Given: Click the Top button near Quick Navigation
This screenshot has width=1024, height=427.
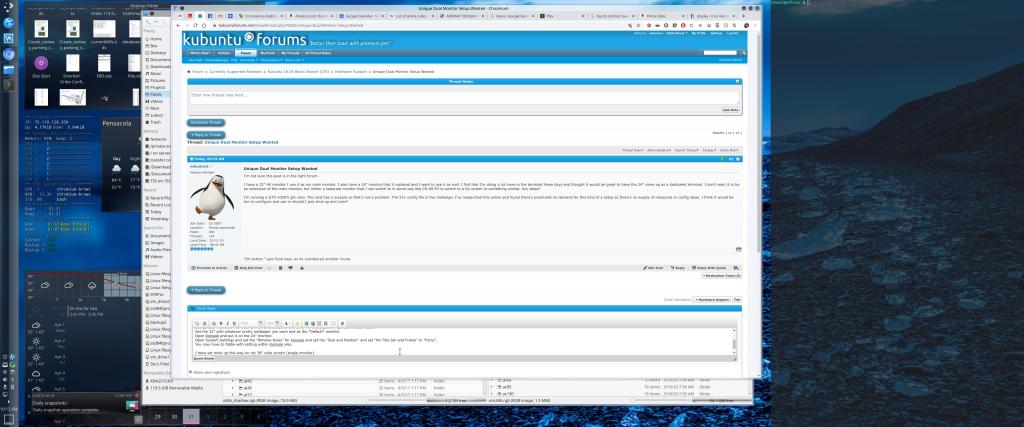Looking at the screenshot, I should (x=737, y=300).
